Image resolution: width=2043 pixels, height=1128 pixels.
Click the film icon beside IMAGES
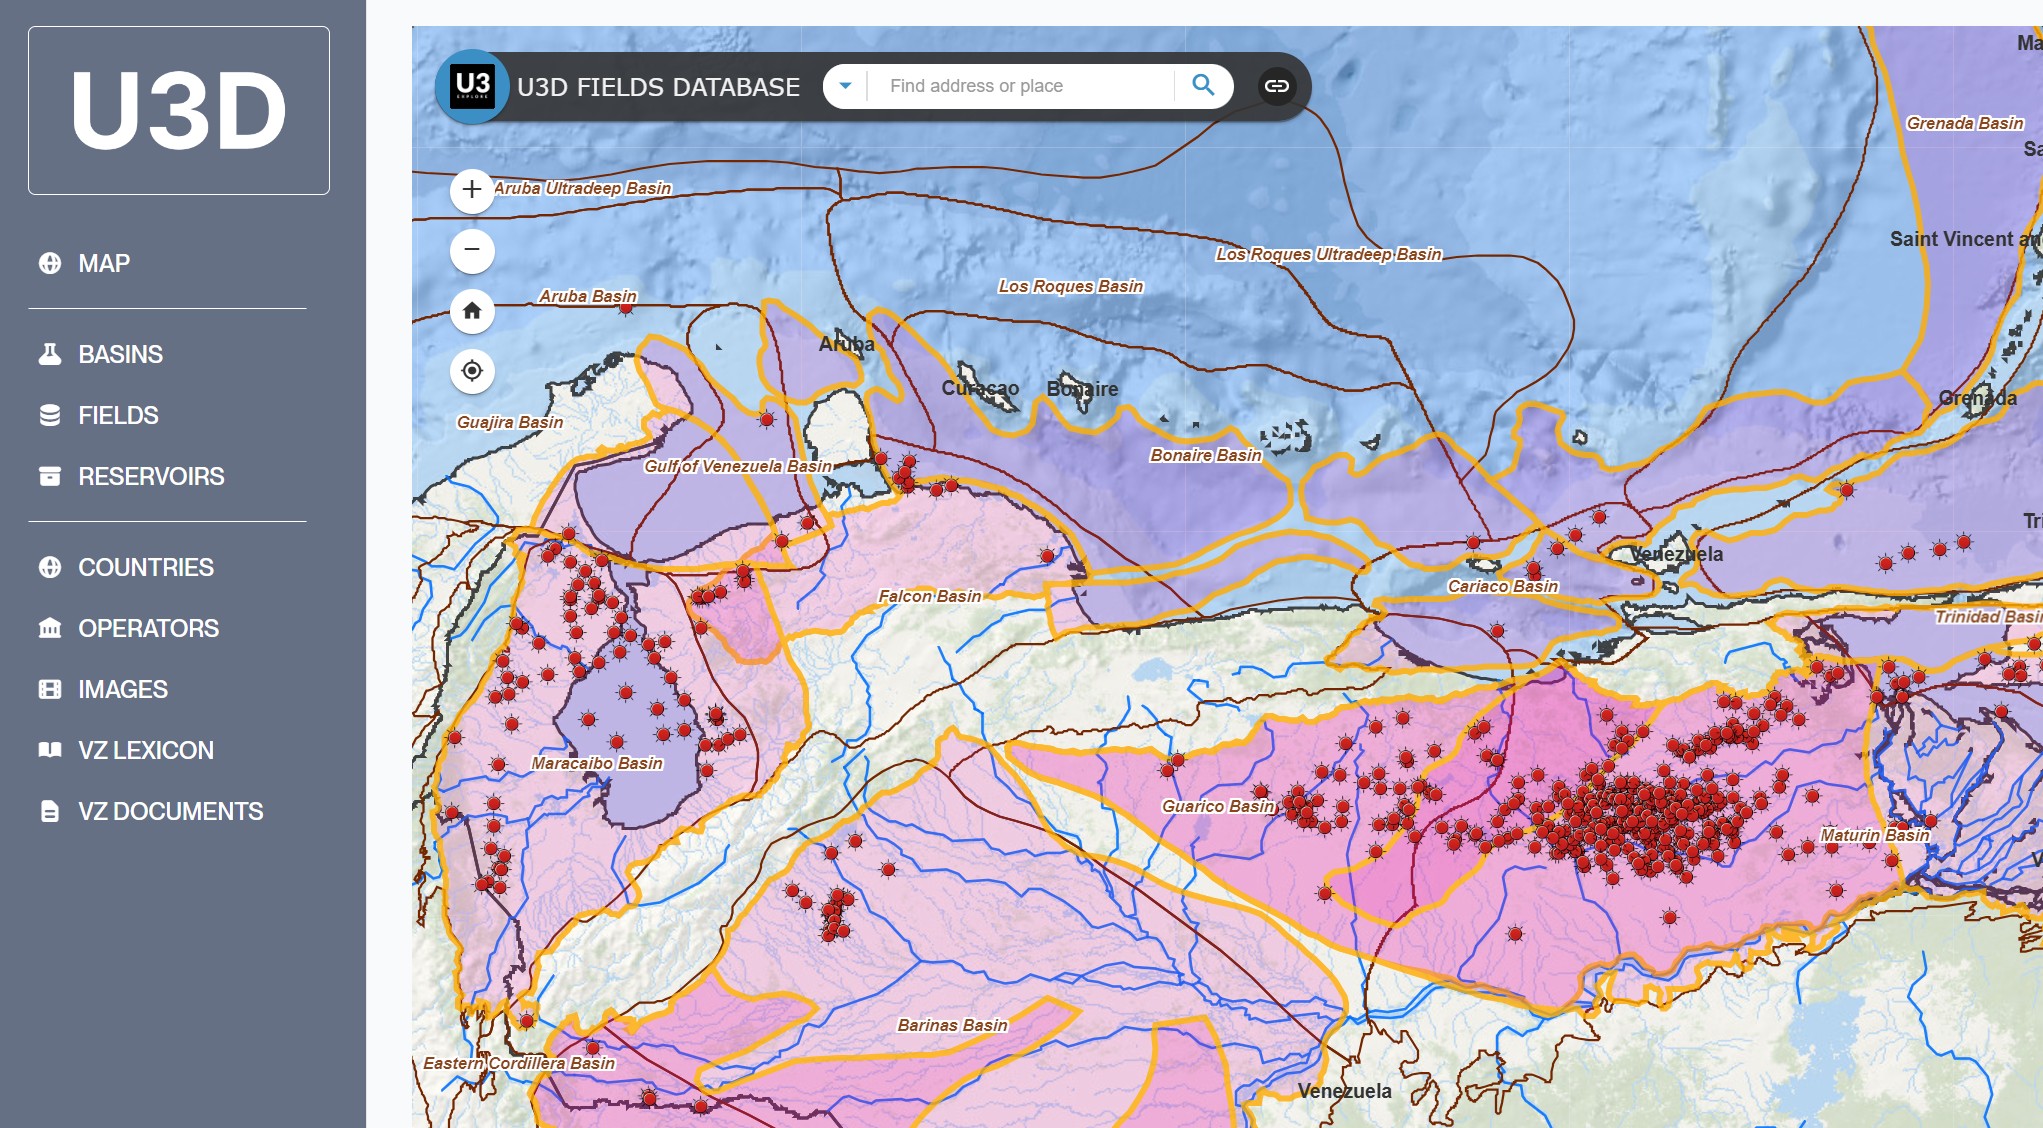50,689
